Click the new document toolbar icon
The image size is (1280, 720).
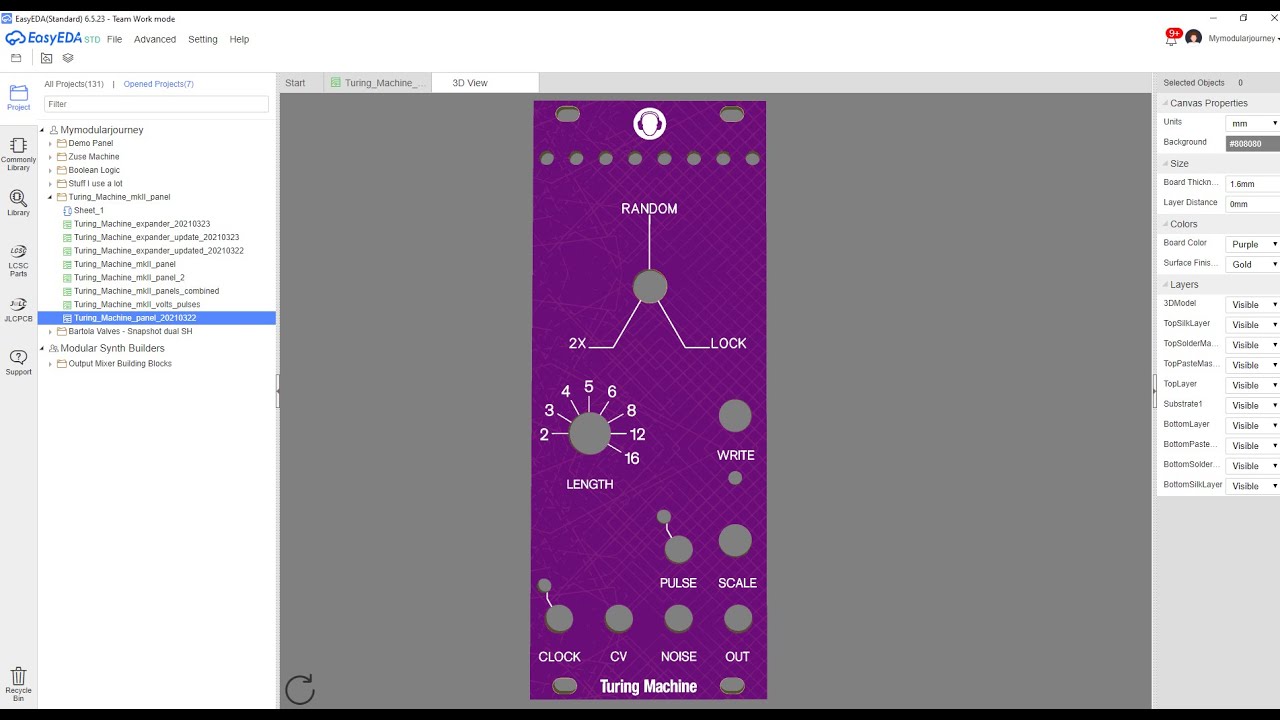pyautogui.click(x=16, y=58)
